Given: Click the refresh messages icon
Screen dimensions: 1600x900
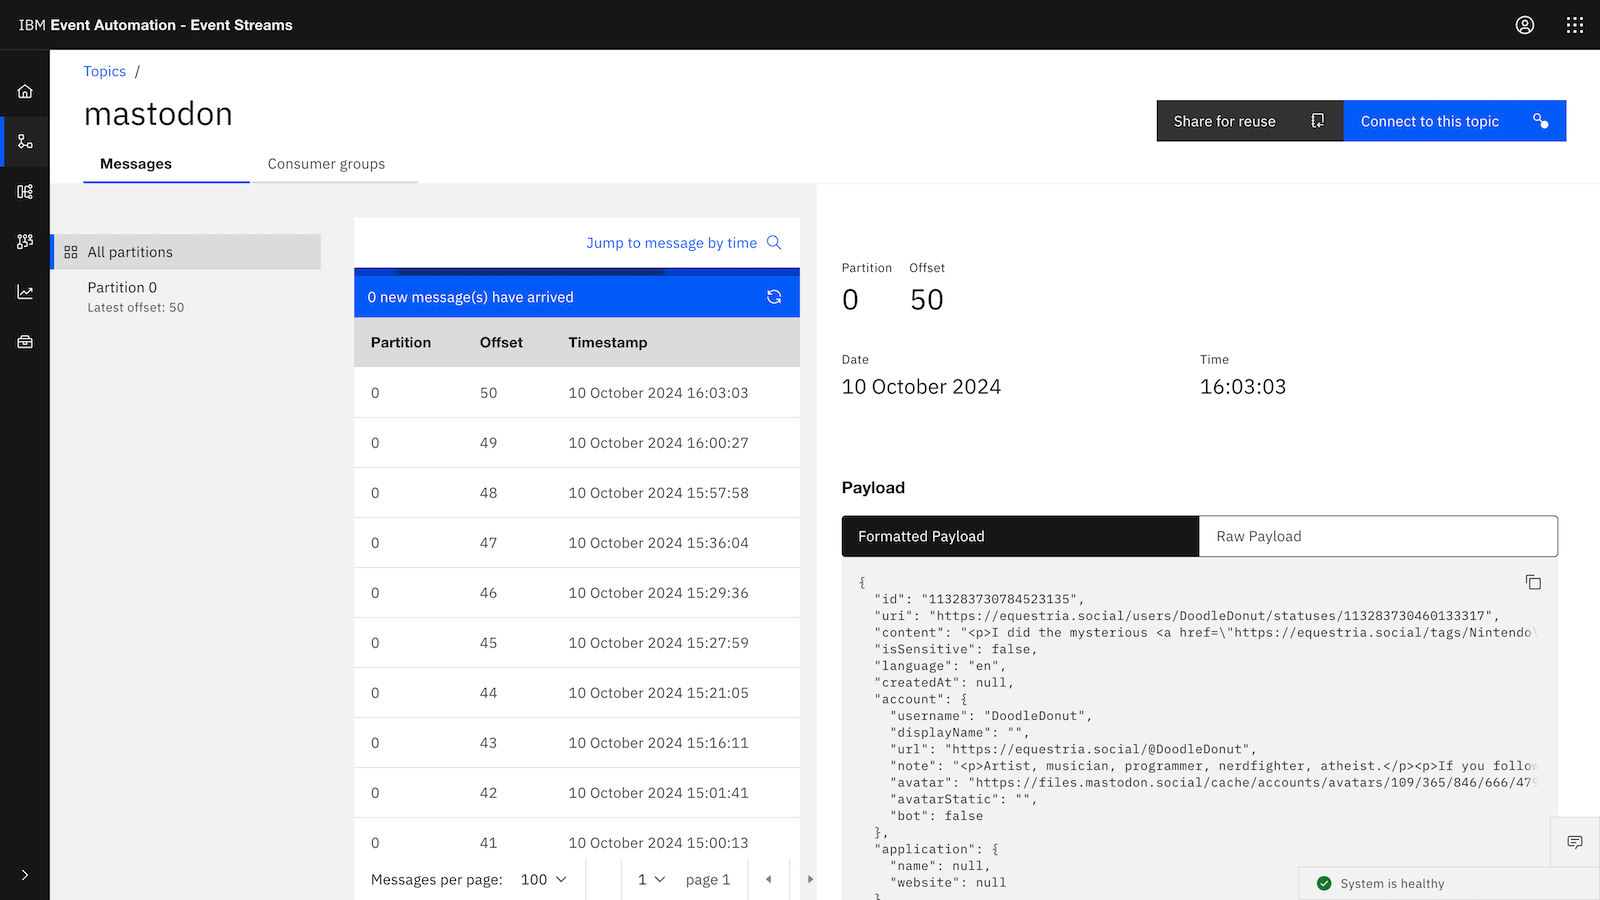Looking at the screenshot, I should tap(773, 297).
